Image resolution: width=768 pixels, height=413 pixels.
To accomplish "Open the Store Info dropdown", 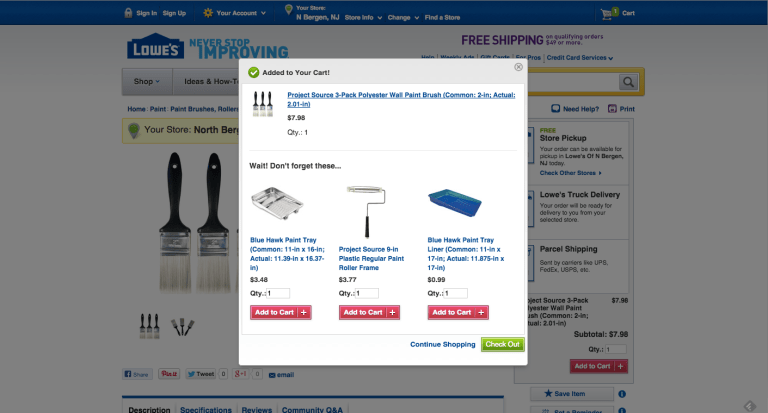I will (x=363, y=17).
